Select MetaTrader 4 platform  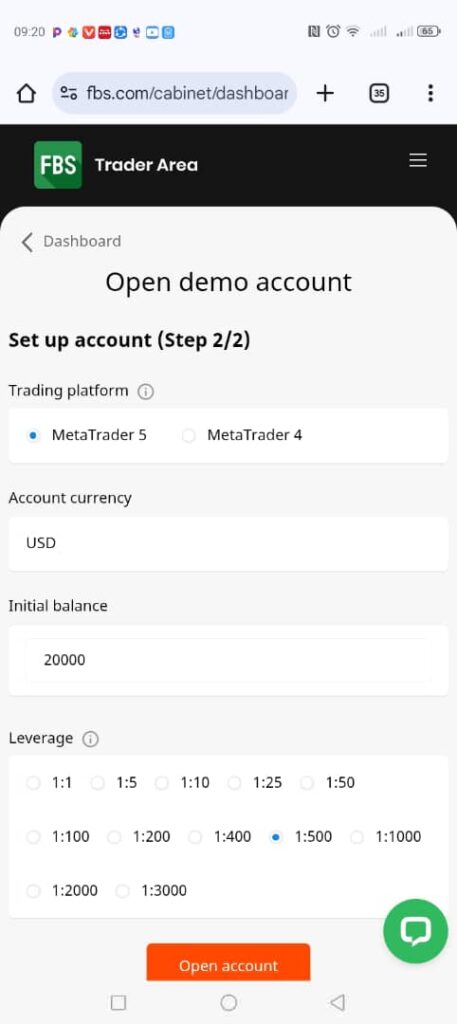point(242,436)
